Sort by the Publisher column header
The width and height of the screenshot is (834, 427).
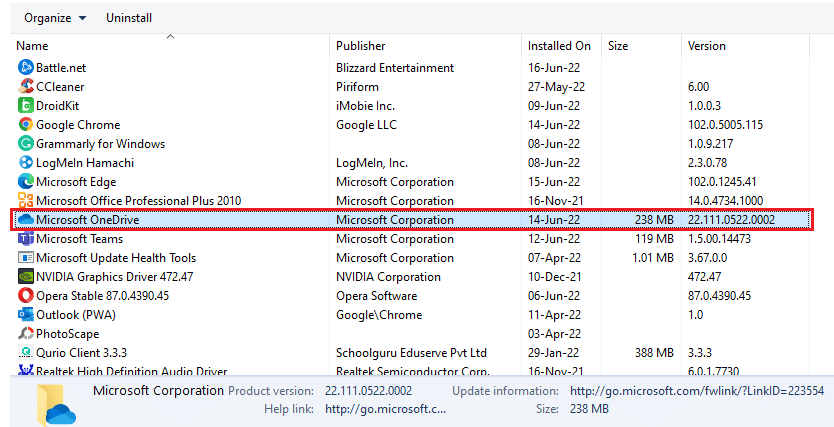point(361,46)
